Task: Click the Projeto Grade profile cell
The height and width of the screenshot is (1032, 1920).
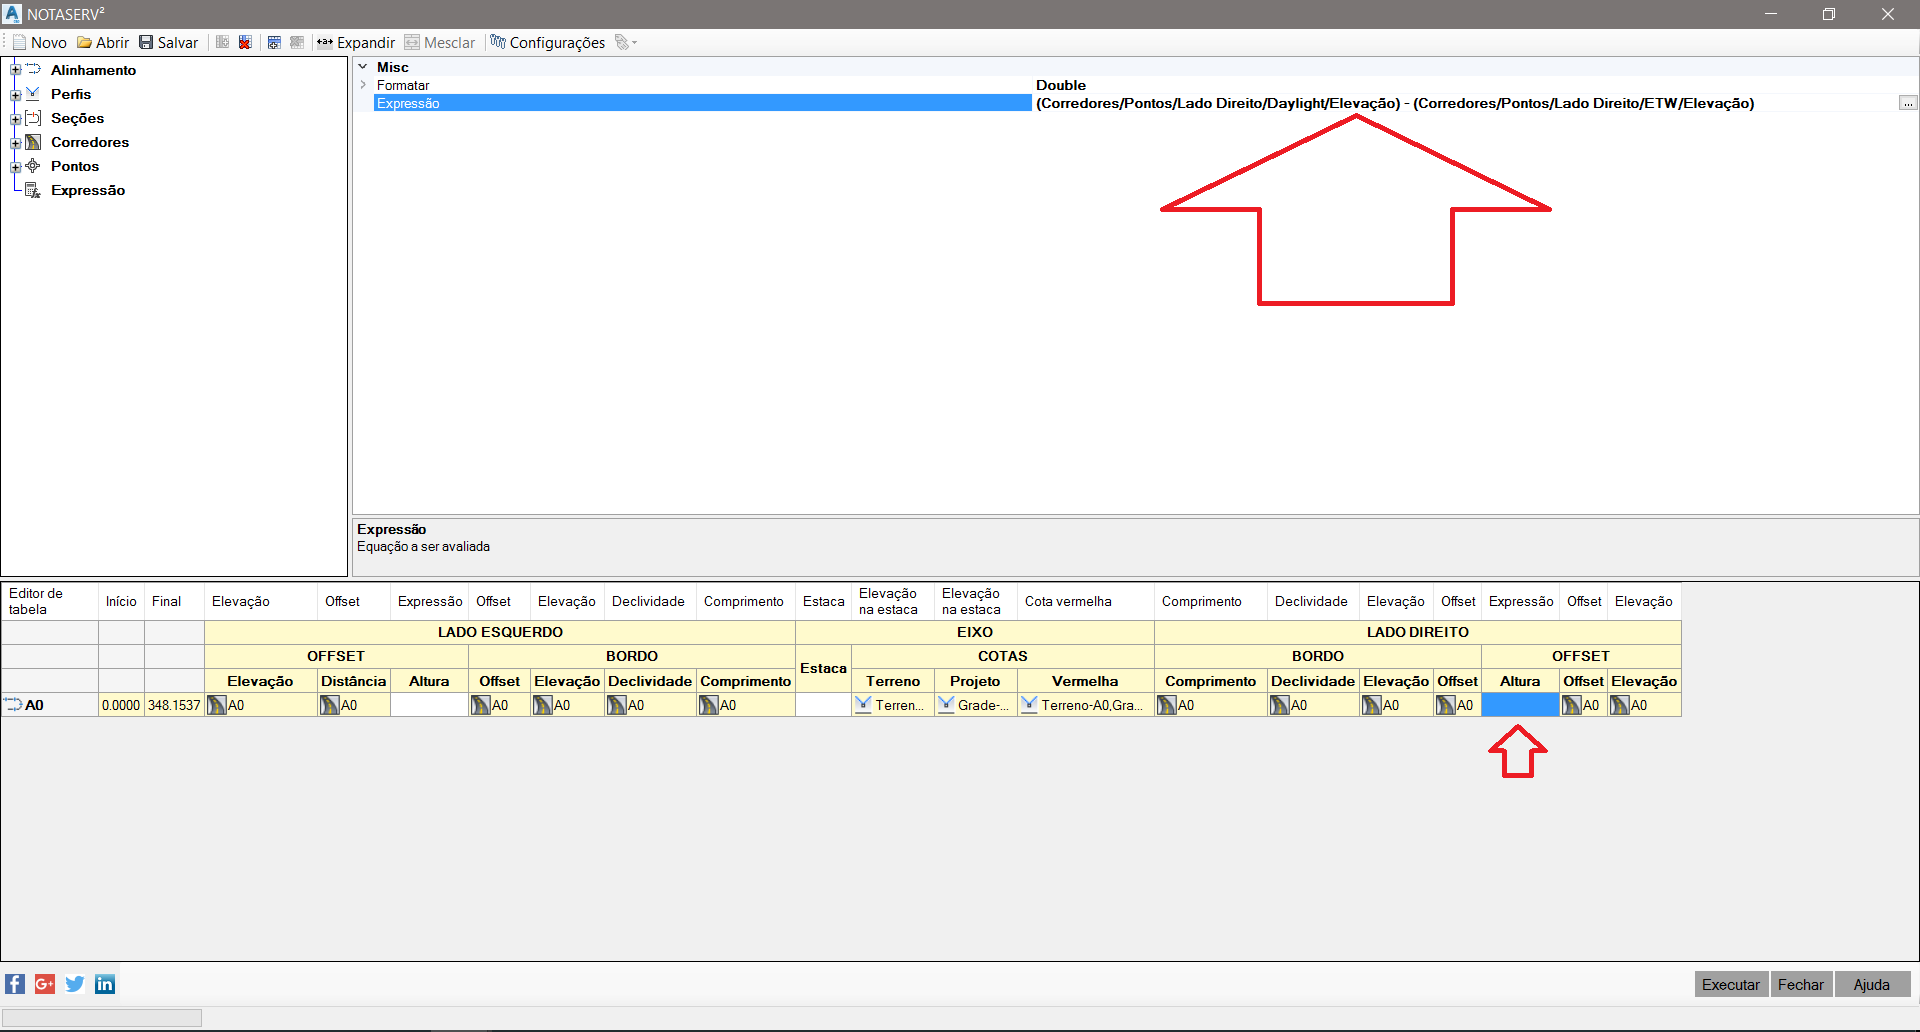Action: [x=975, y=705]
